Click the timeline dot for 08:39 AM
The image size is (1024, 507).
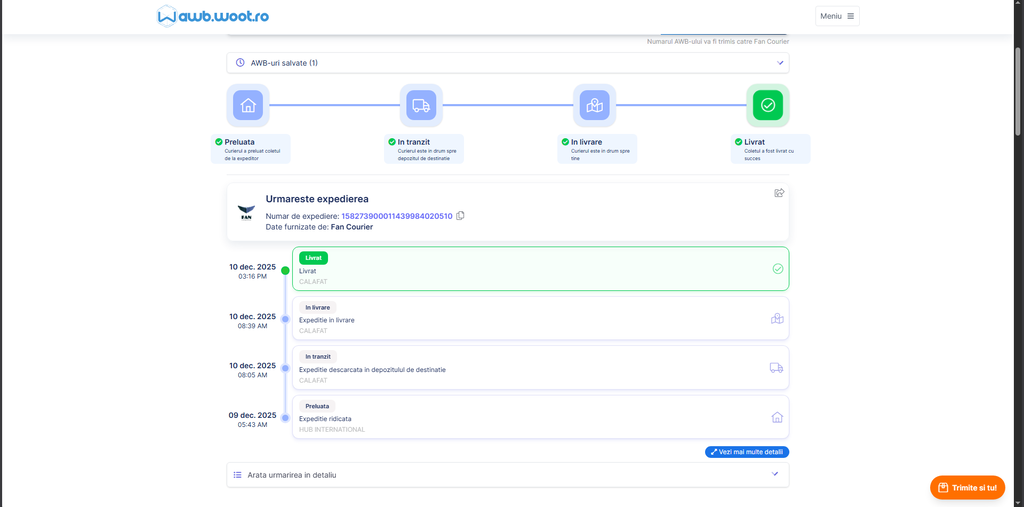(x=285, y=319)
